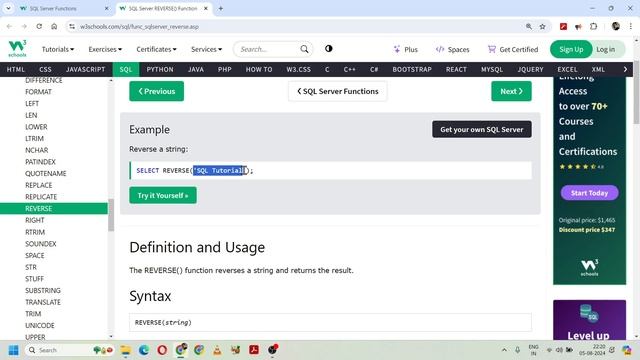Go back in browser history
Screen dimensions: 640x360
pyautogui.click(x=9, y=27)
